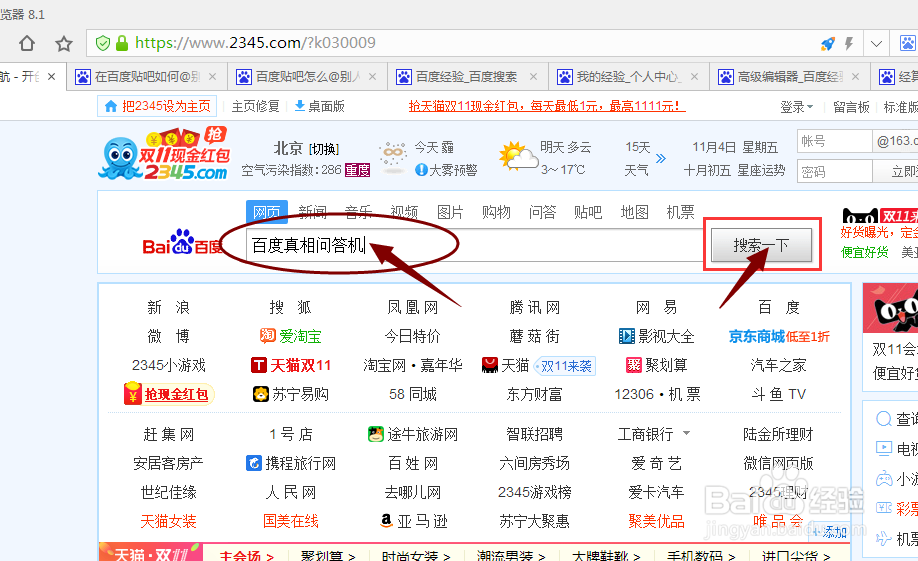Expand the 工商银行 dropdown arrow
Viewport: 918px width, 561px height.
click(686, 433)
